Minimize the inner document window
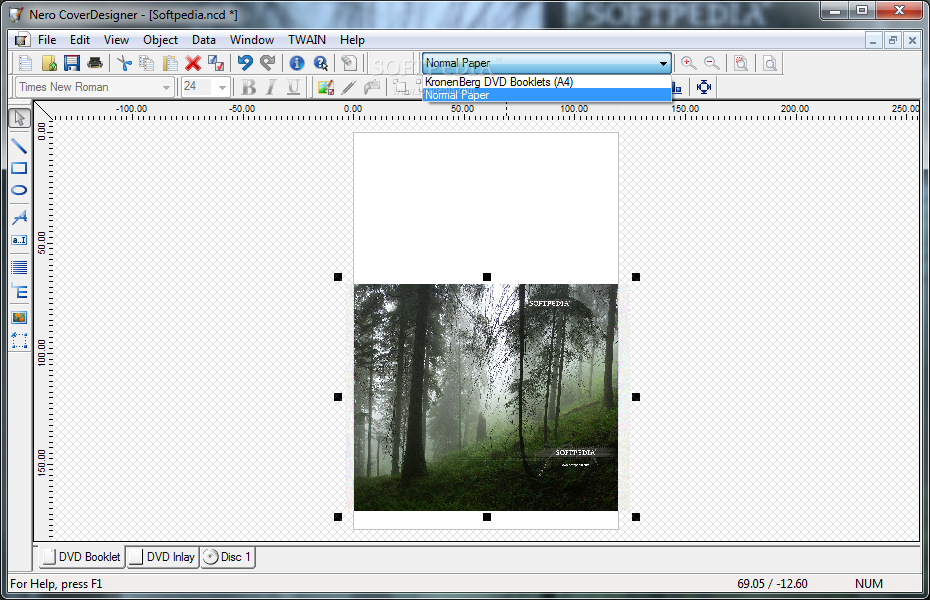This screenshot has height=600, width=930. pos(872,40)
